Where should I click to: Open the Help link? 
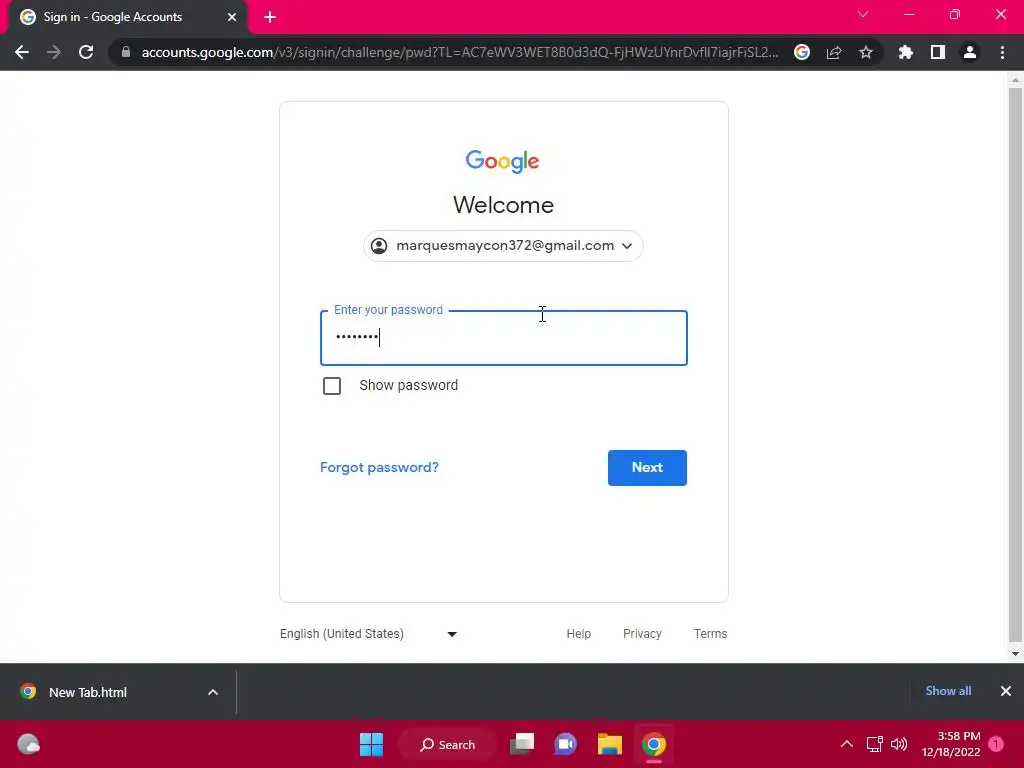[579, 633]
